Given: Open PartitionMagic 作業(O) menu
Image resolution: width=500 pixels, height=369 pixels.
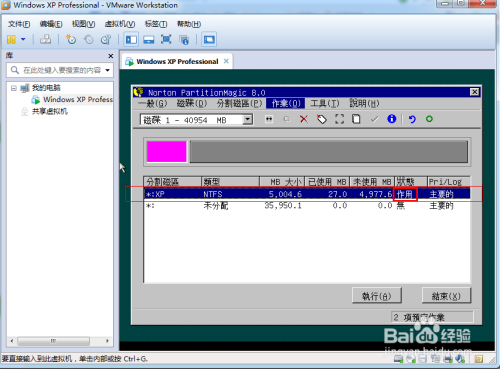Looking at the screenshot, I should [286, 103].
